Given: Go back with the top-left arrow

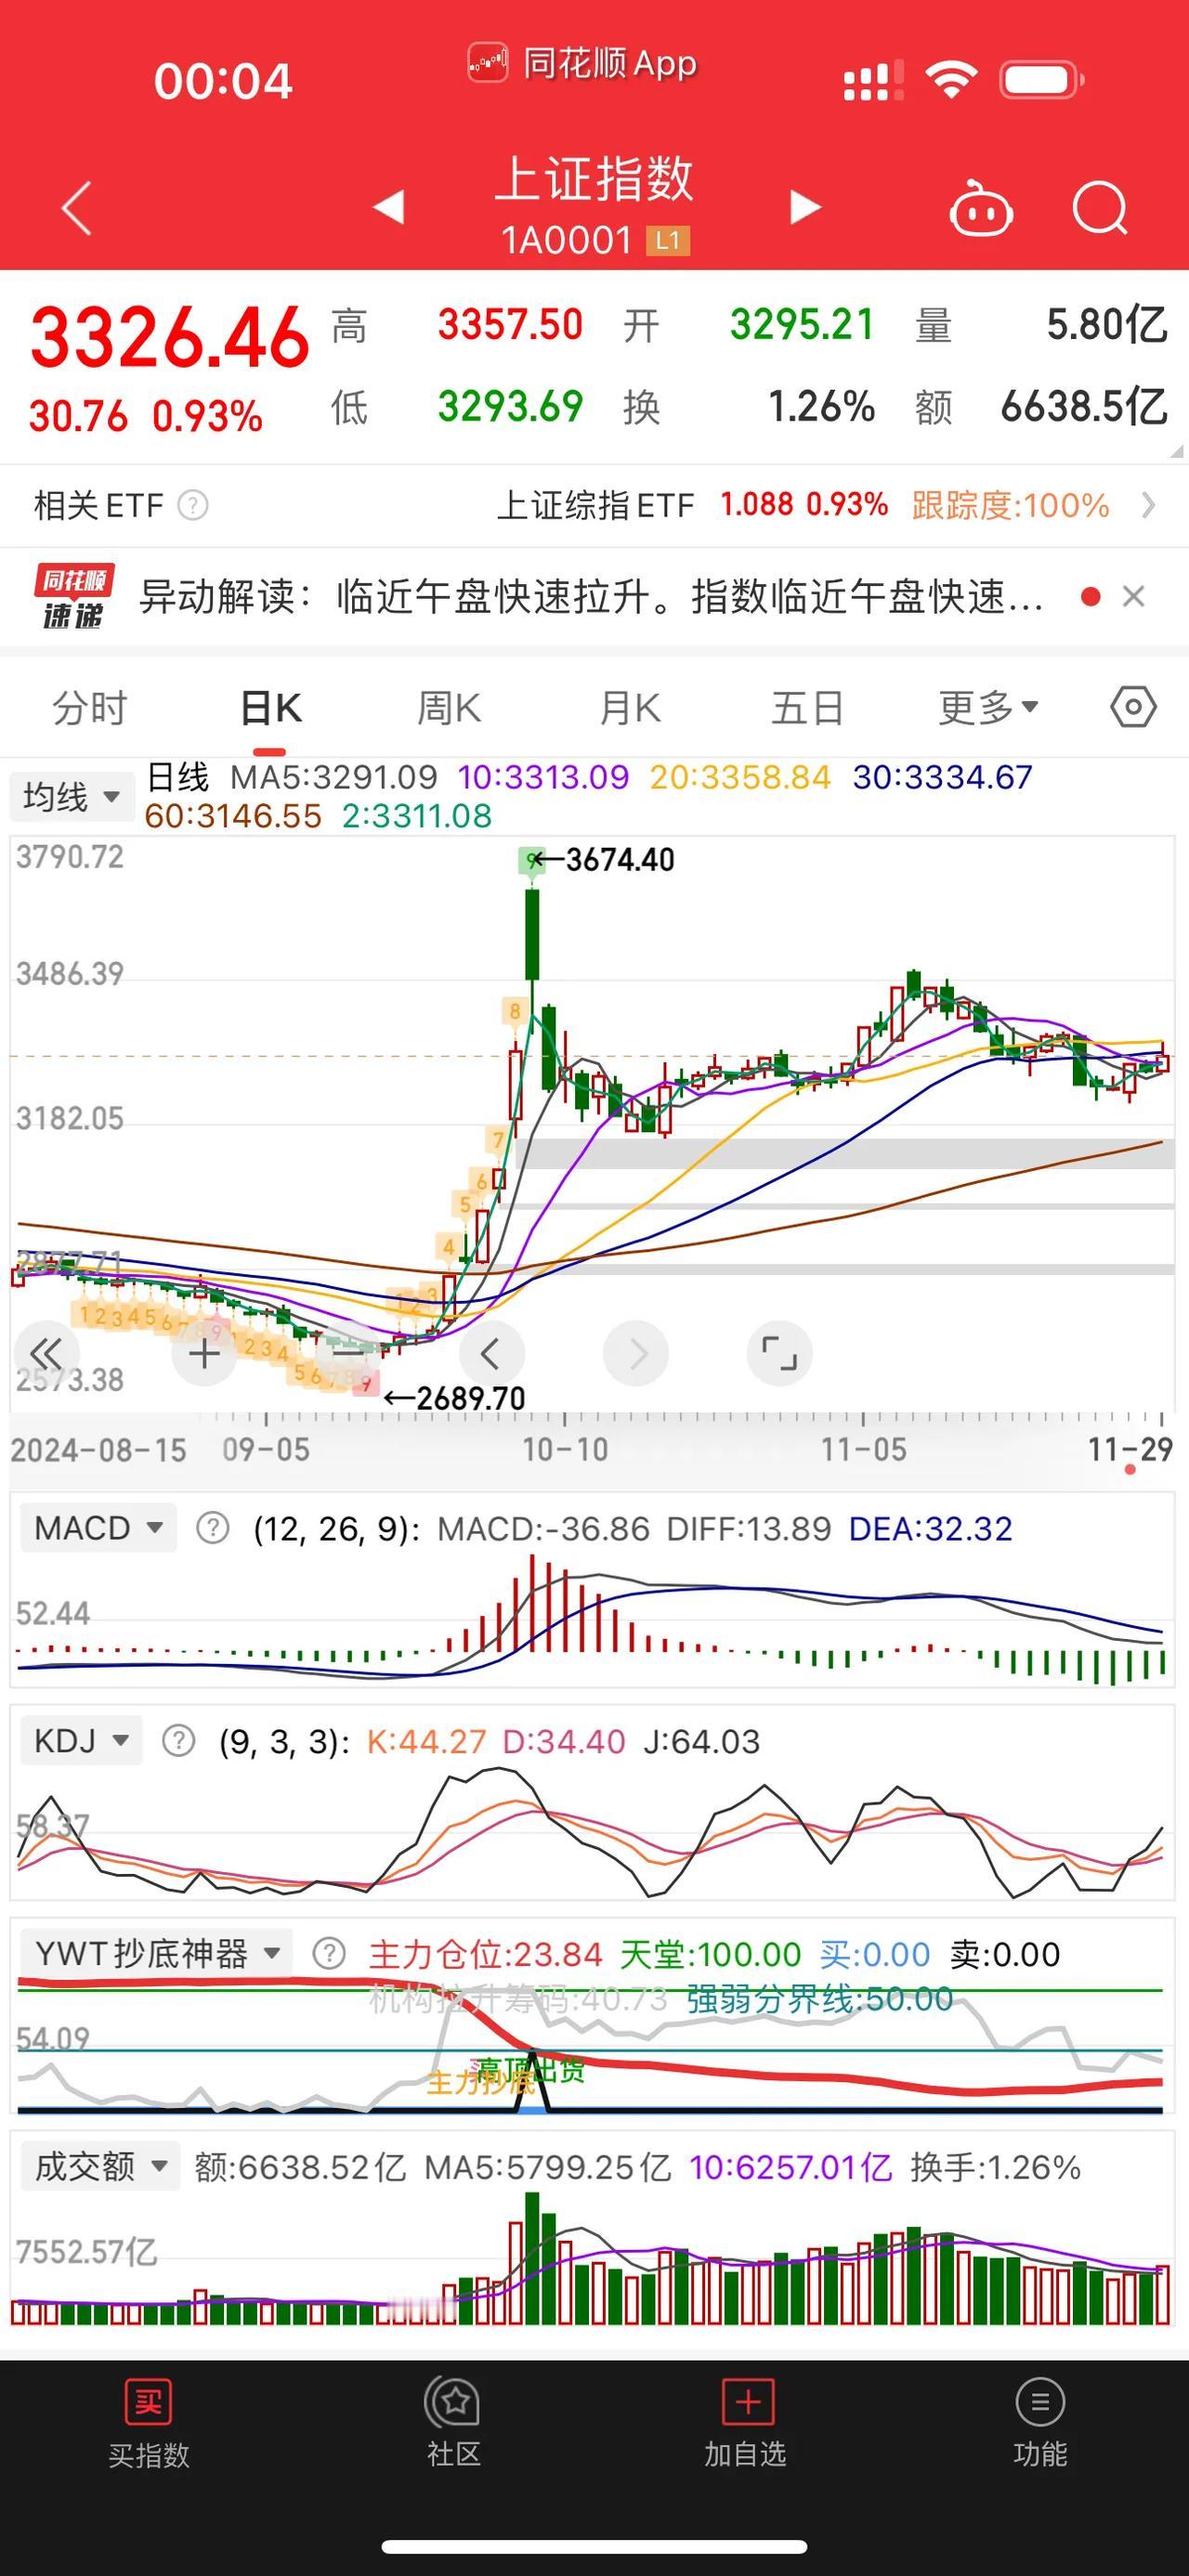Looking at the screenshot, I should point(77,208).
